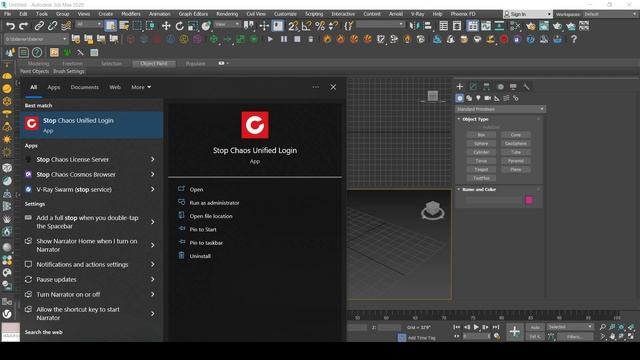Choose the Select Object tool
This screenshot has width=640, height=360.
point(110,26)
